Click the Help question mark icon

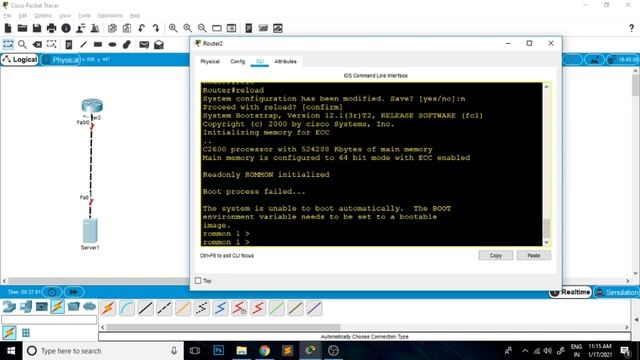coord(631,28)
